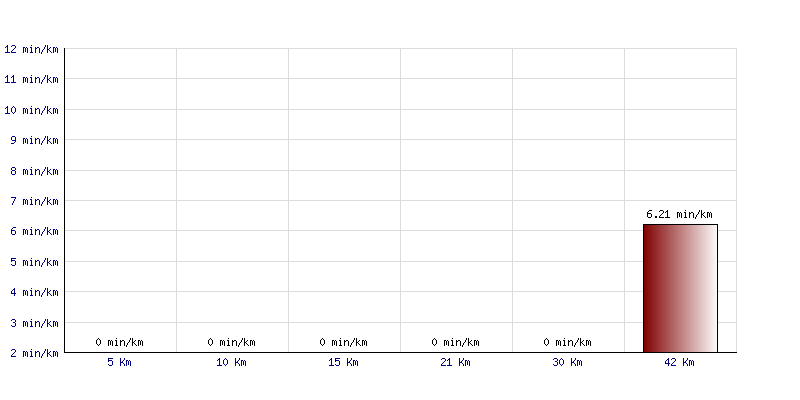Select the 6.21 min/km value label

pyautogui.click(x=679, y=215)
